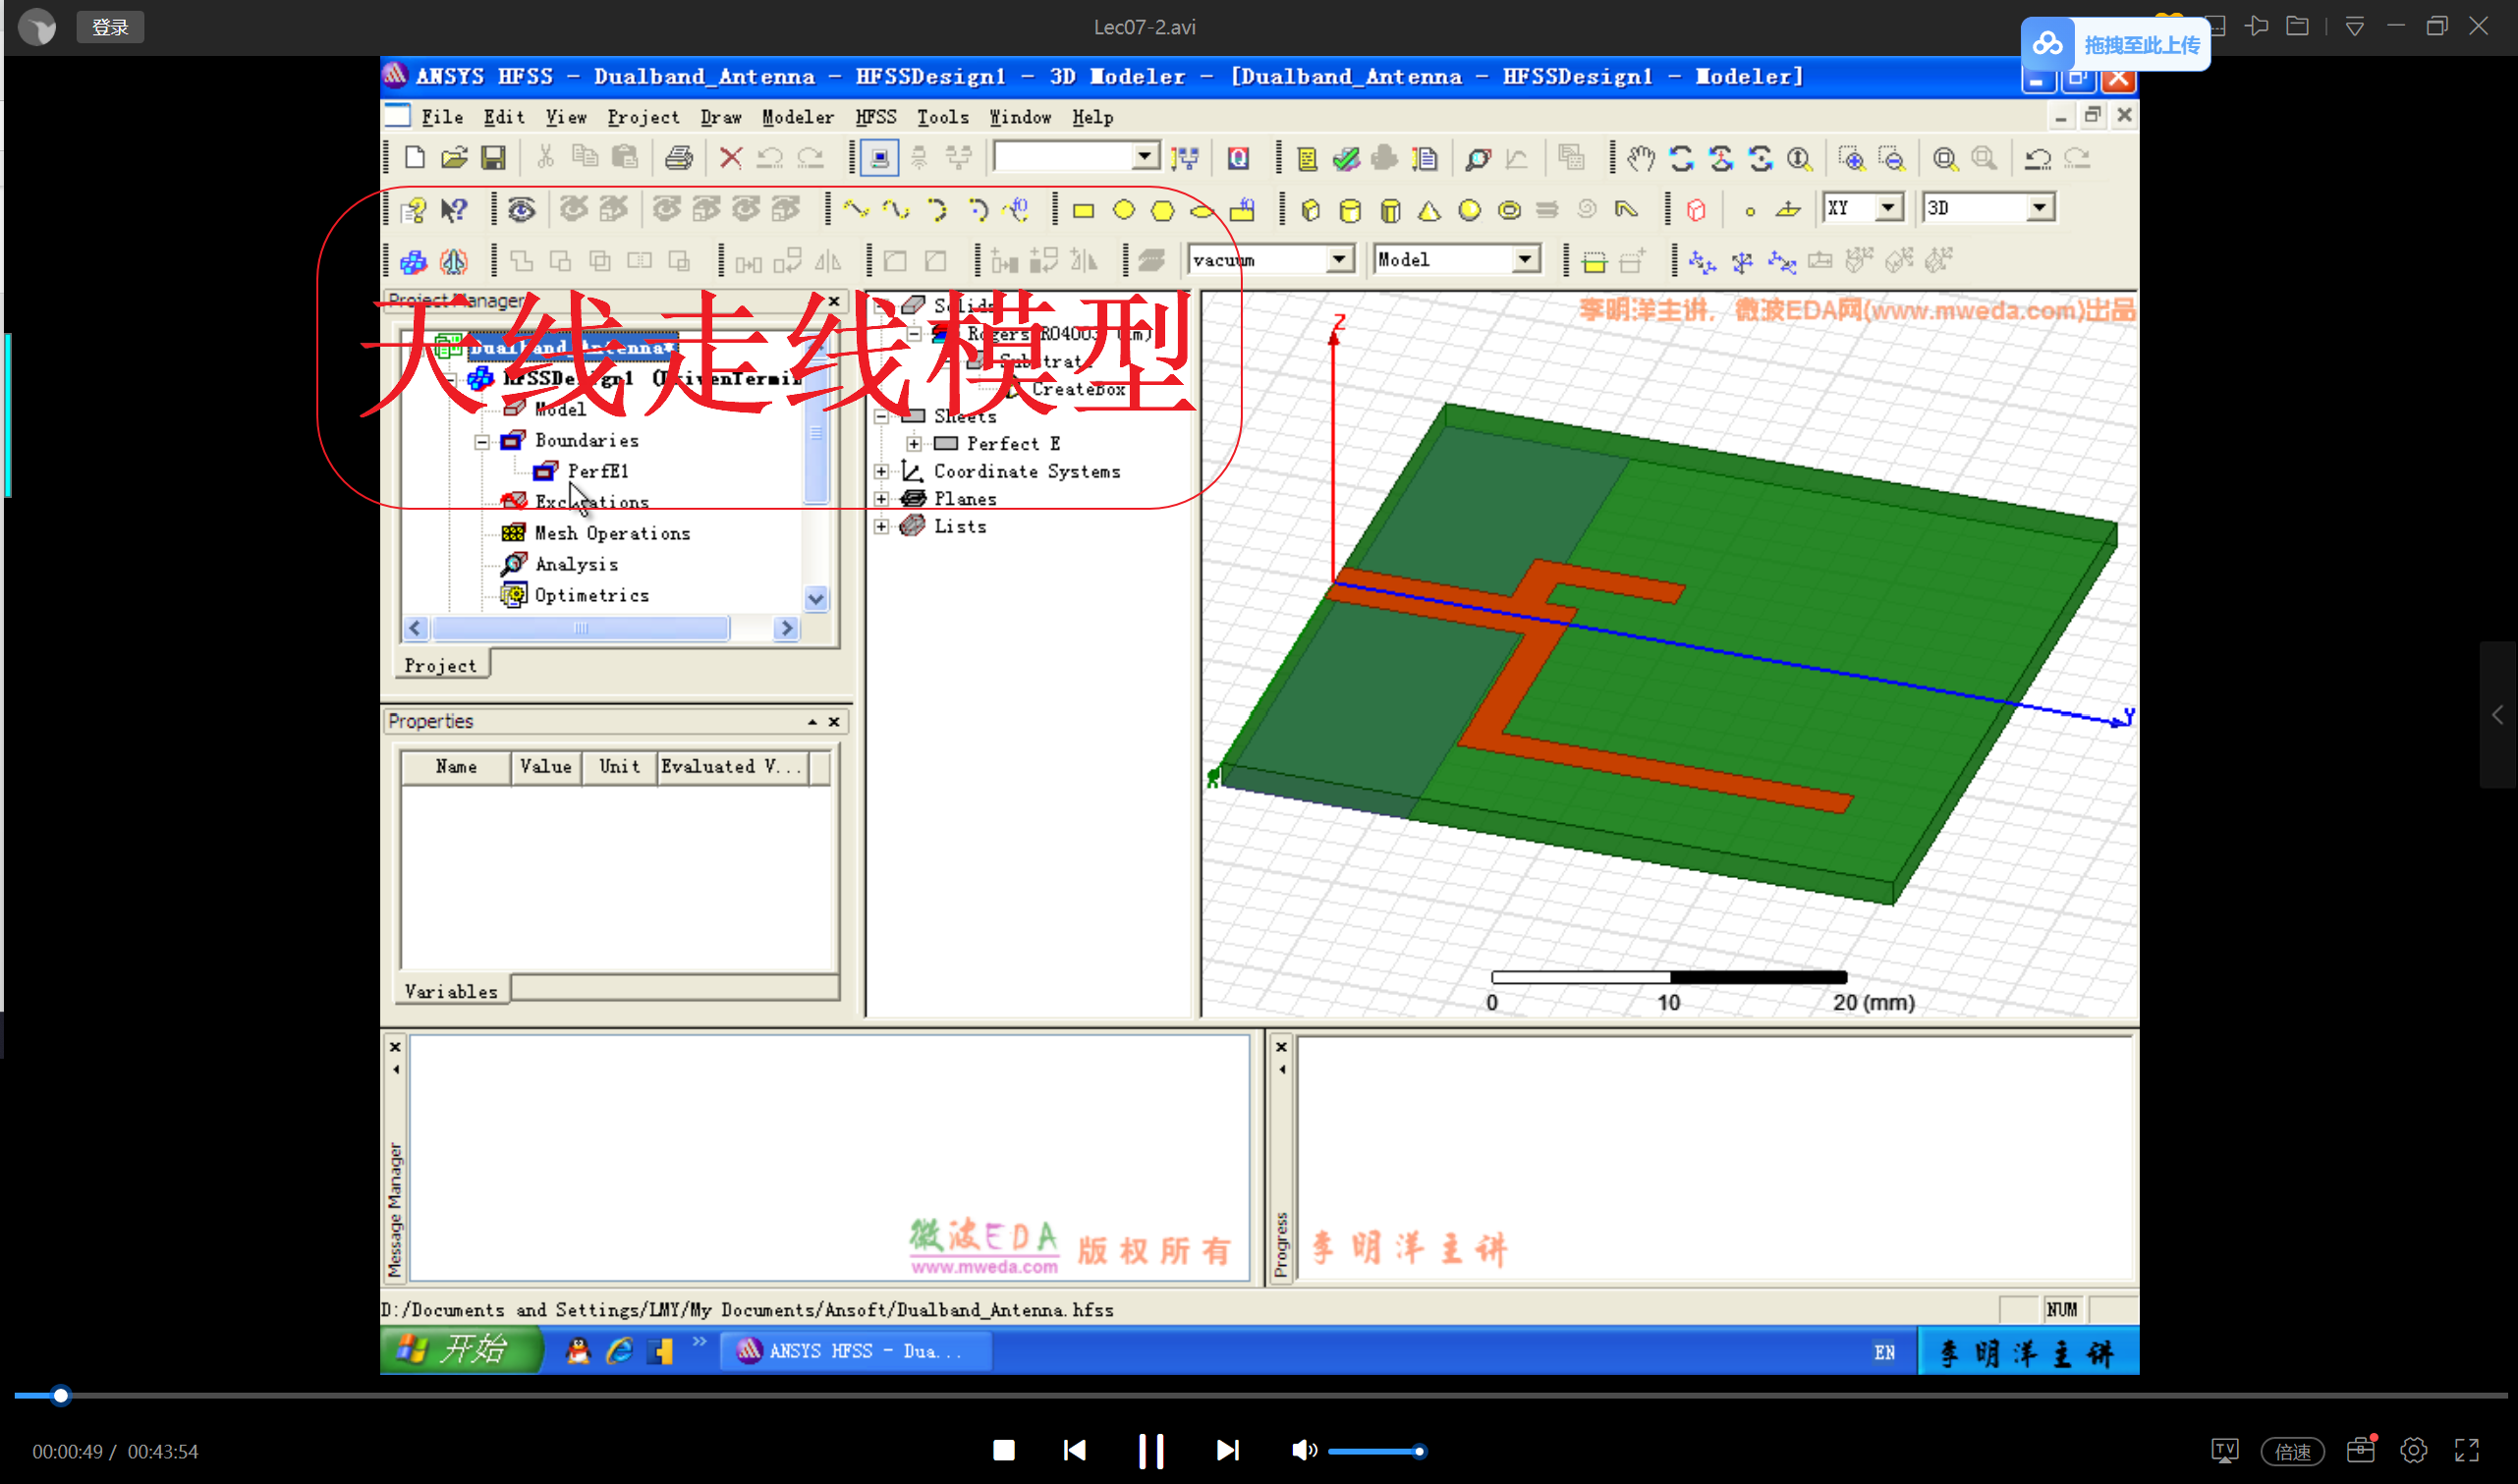The image size is (2518, 1484).
Task: Open the 3D movement mode dropdown
Action: tap(2039, 208)
